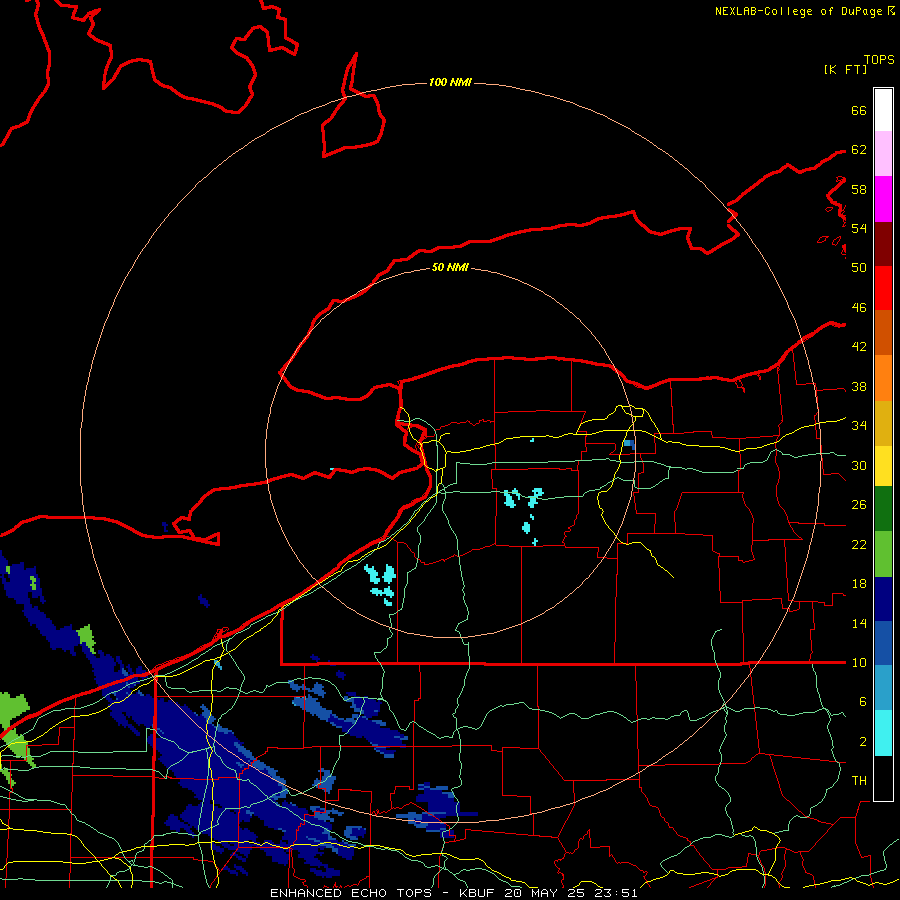Click the 26 legend label

tap(859, 505)
